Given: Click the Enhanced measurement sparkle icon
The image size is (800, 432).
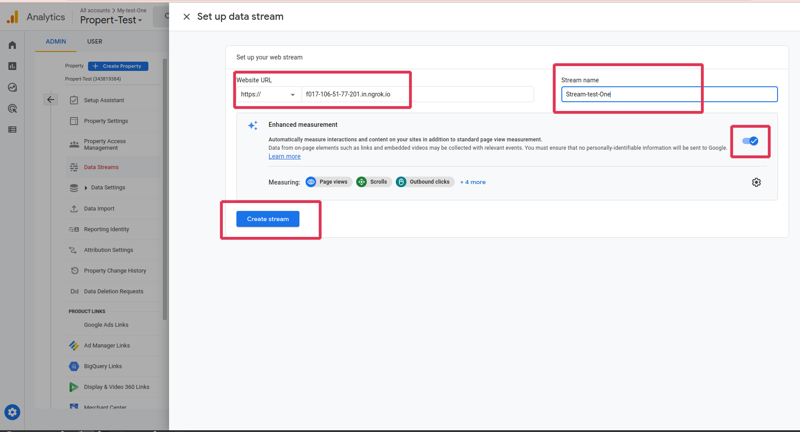Looking at the screenshot, I should point(253,125).
